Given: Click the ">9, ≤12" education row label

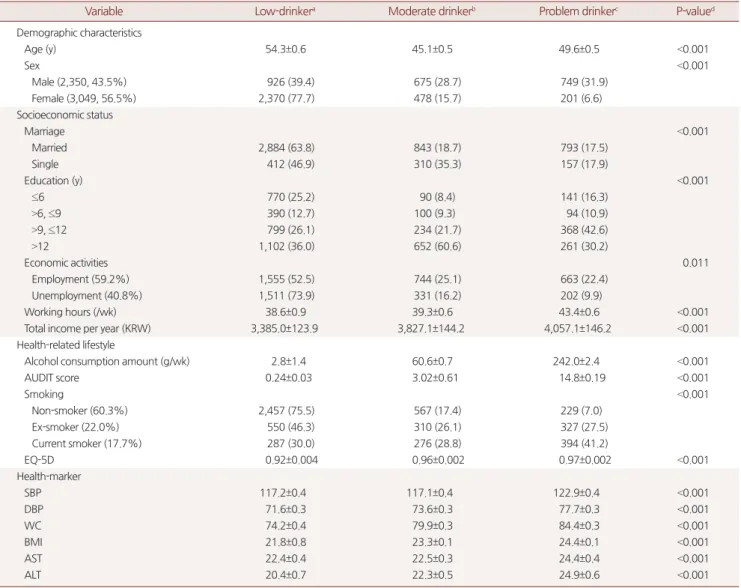Looking at the screenshot, I should tap(49, 230).
